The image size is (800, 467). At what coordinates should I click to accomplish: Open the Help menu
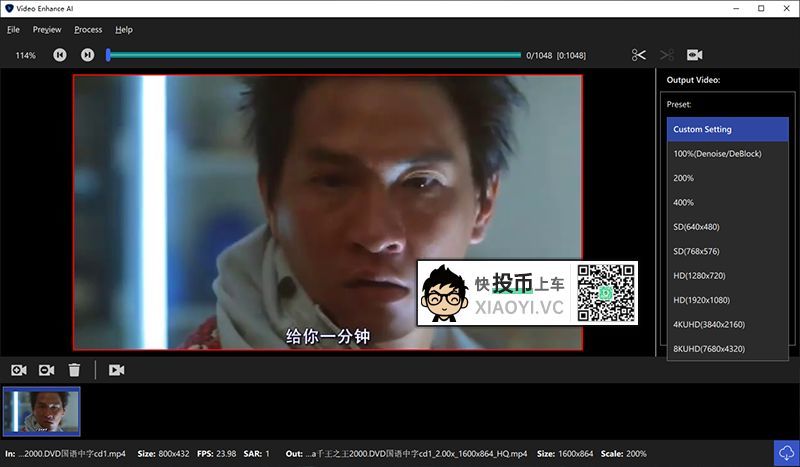pyautogui.click(x=124, y=30)
